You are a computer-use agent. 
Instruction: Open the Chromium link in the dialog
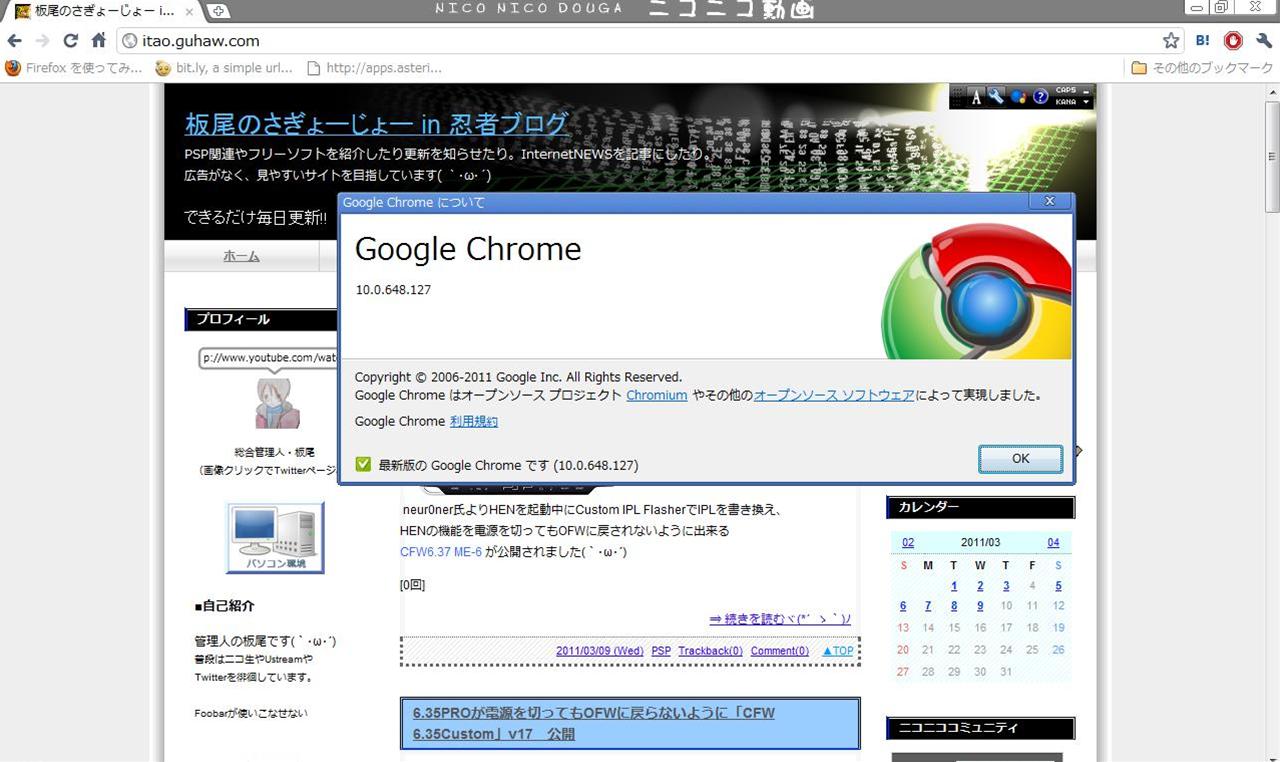click(657, 395)
